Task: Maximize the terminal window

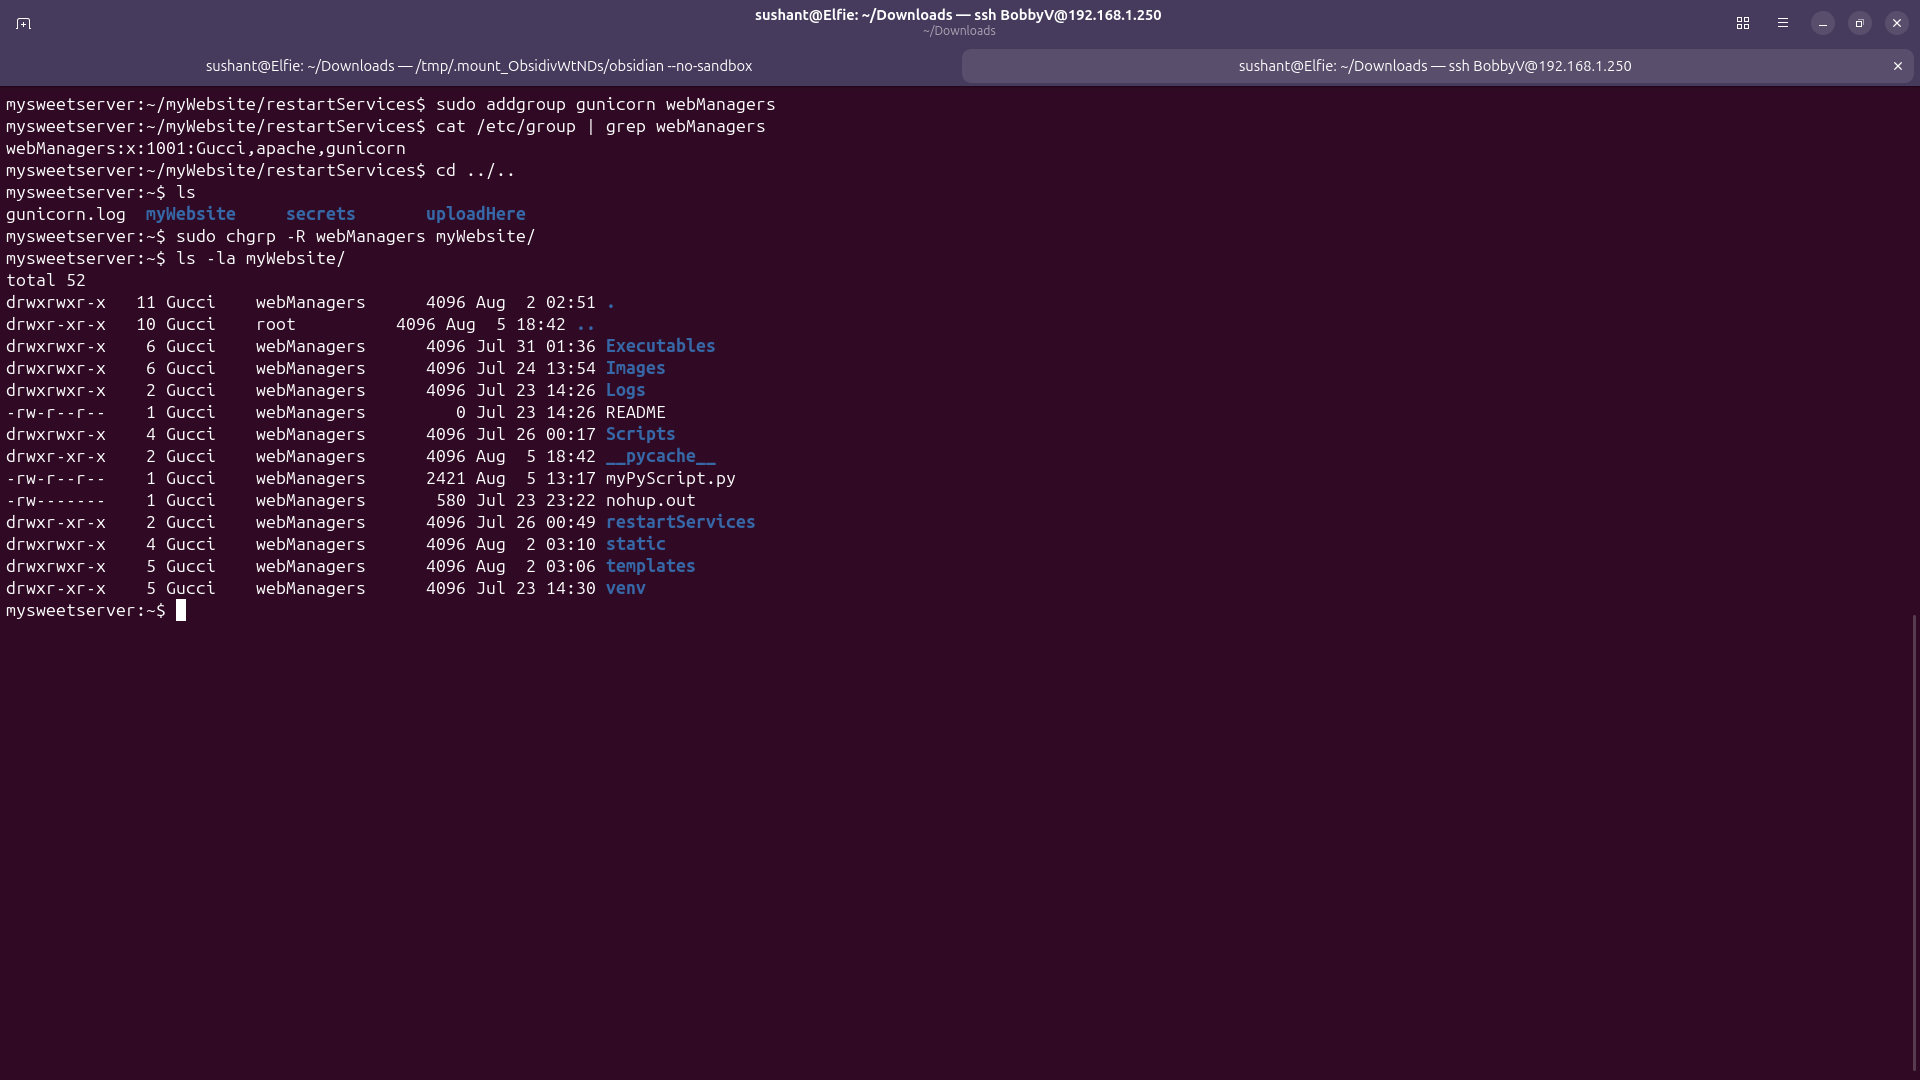Action: point(1860,23)
